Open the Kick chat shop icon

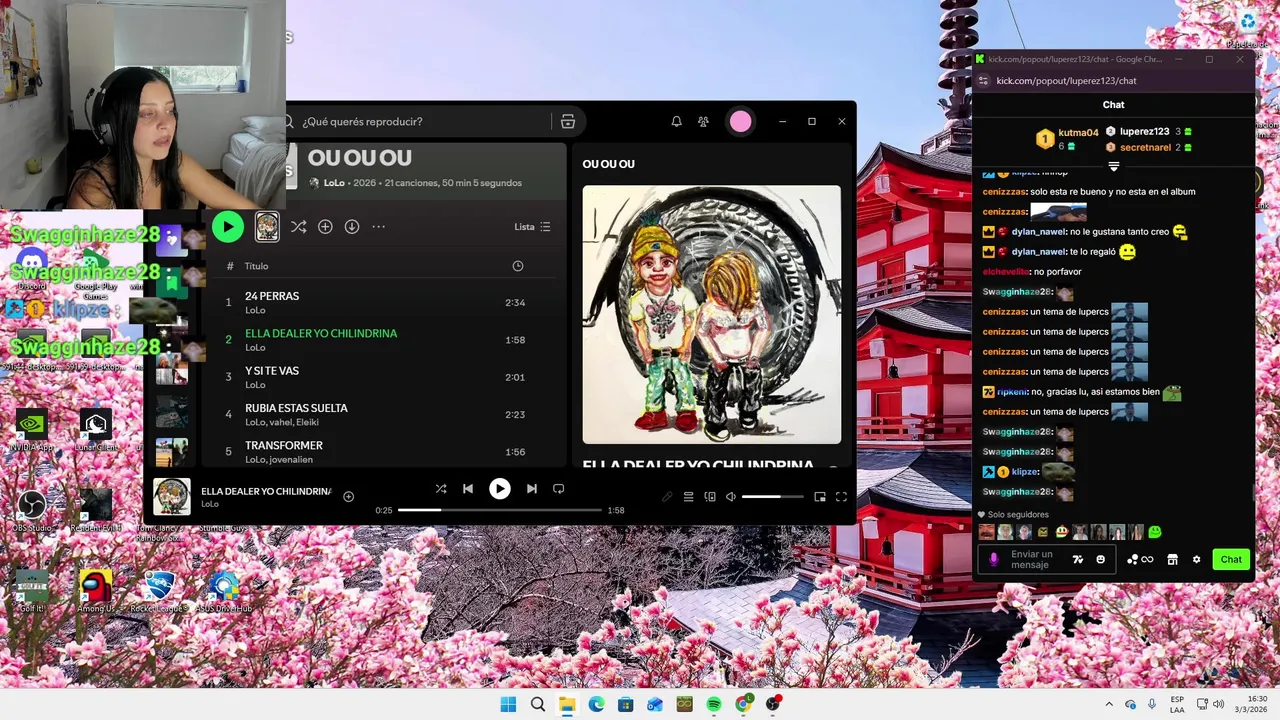(x=1173, y=560)
